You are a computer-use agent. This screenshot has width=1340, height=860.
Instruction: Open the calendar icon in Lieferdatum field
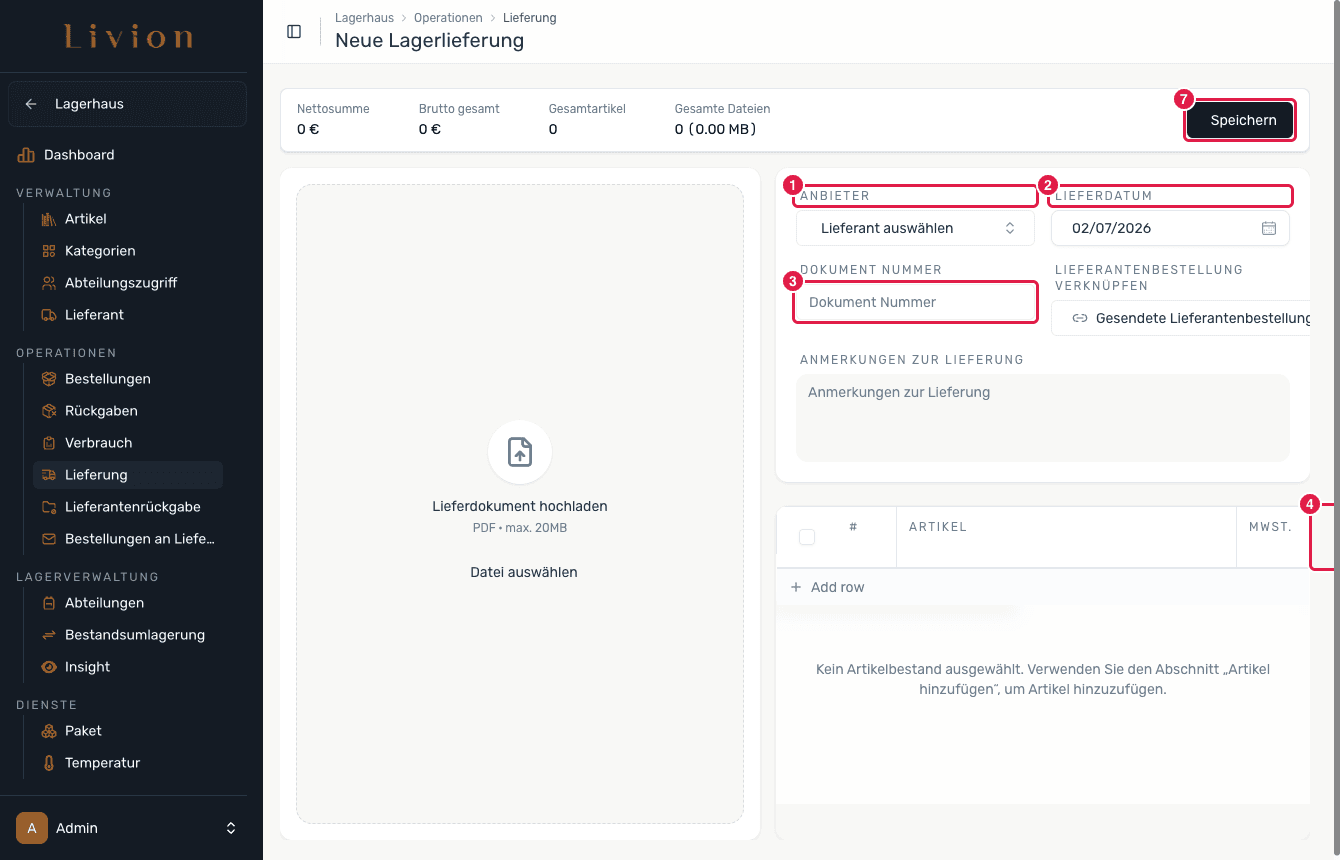point(1269,228)
